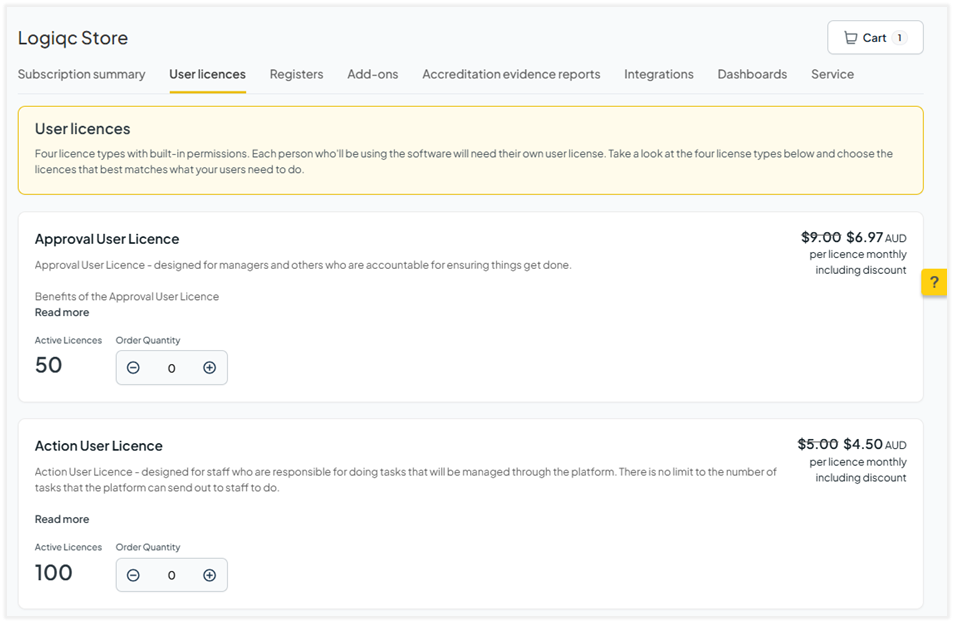
Task: Go to the Add-ons tab
Action: [x=372, y=74]
